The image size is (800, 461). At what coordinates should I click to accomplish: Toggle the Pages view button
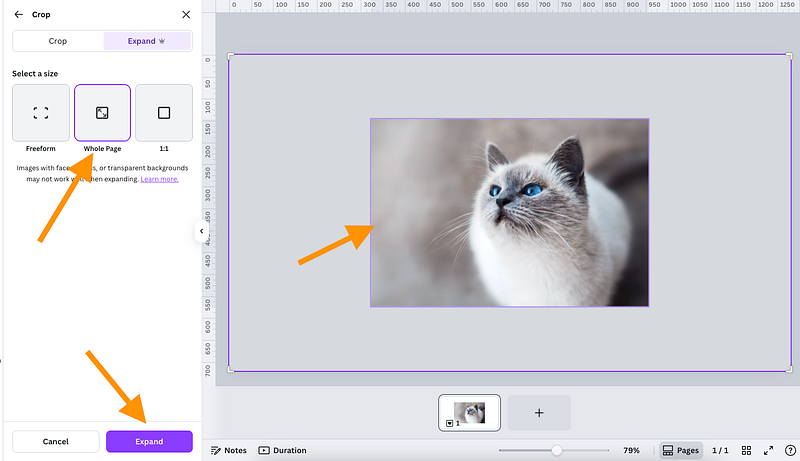coord(681,450)
